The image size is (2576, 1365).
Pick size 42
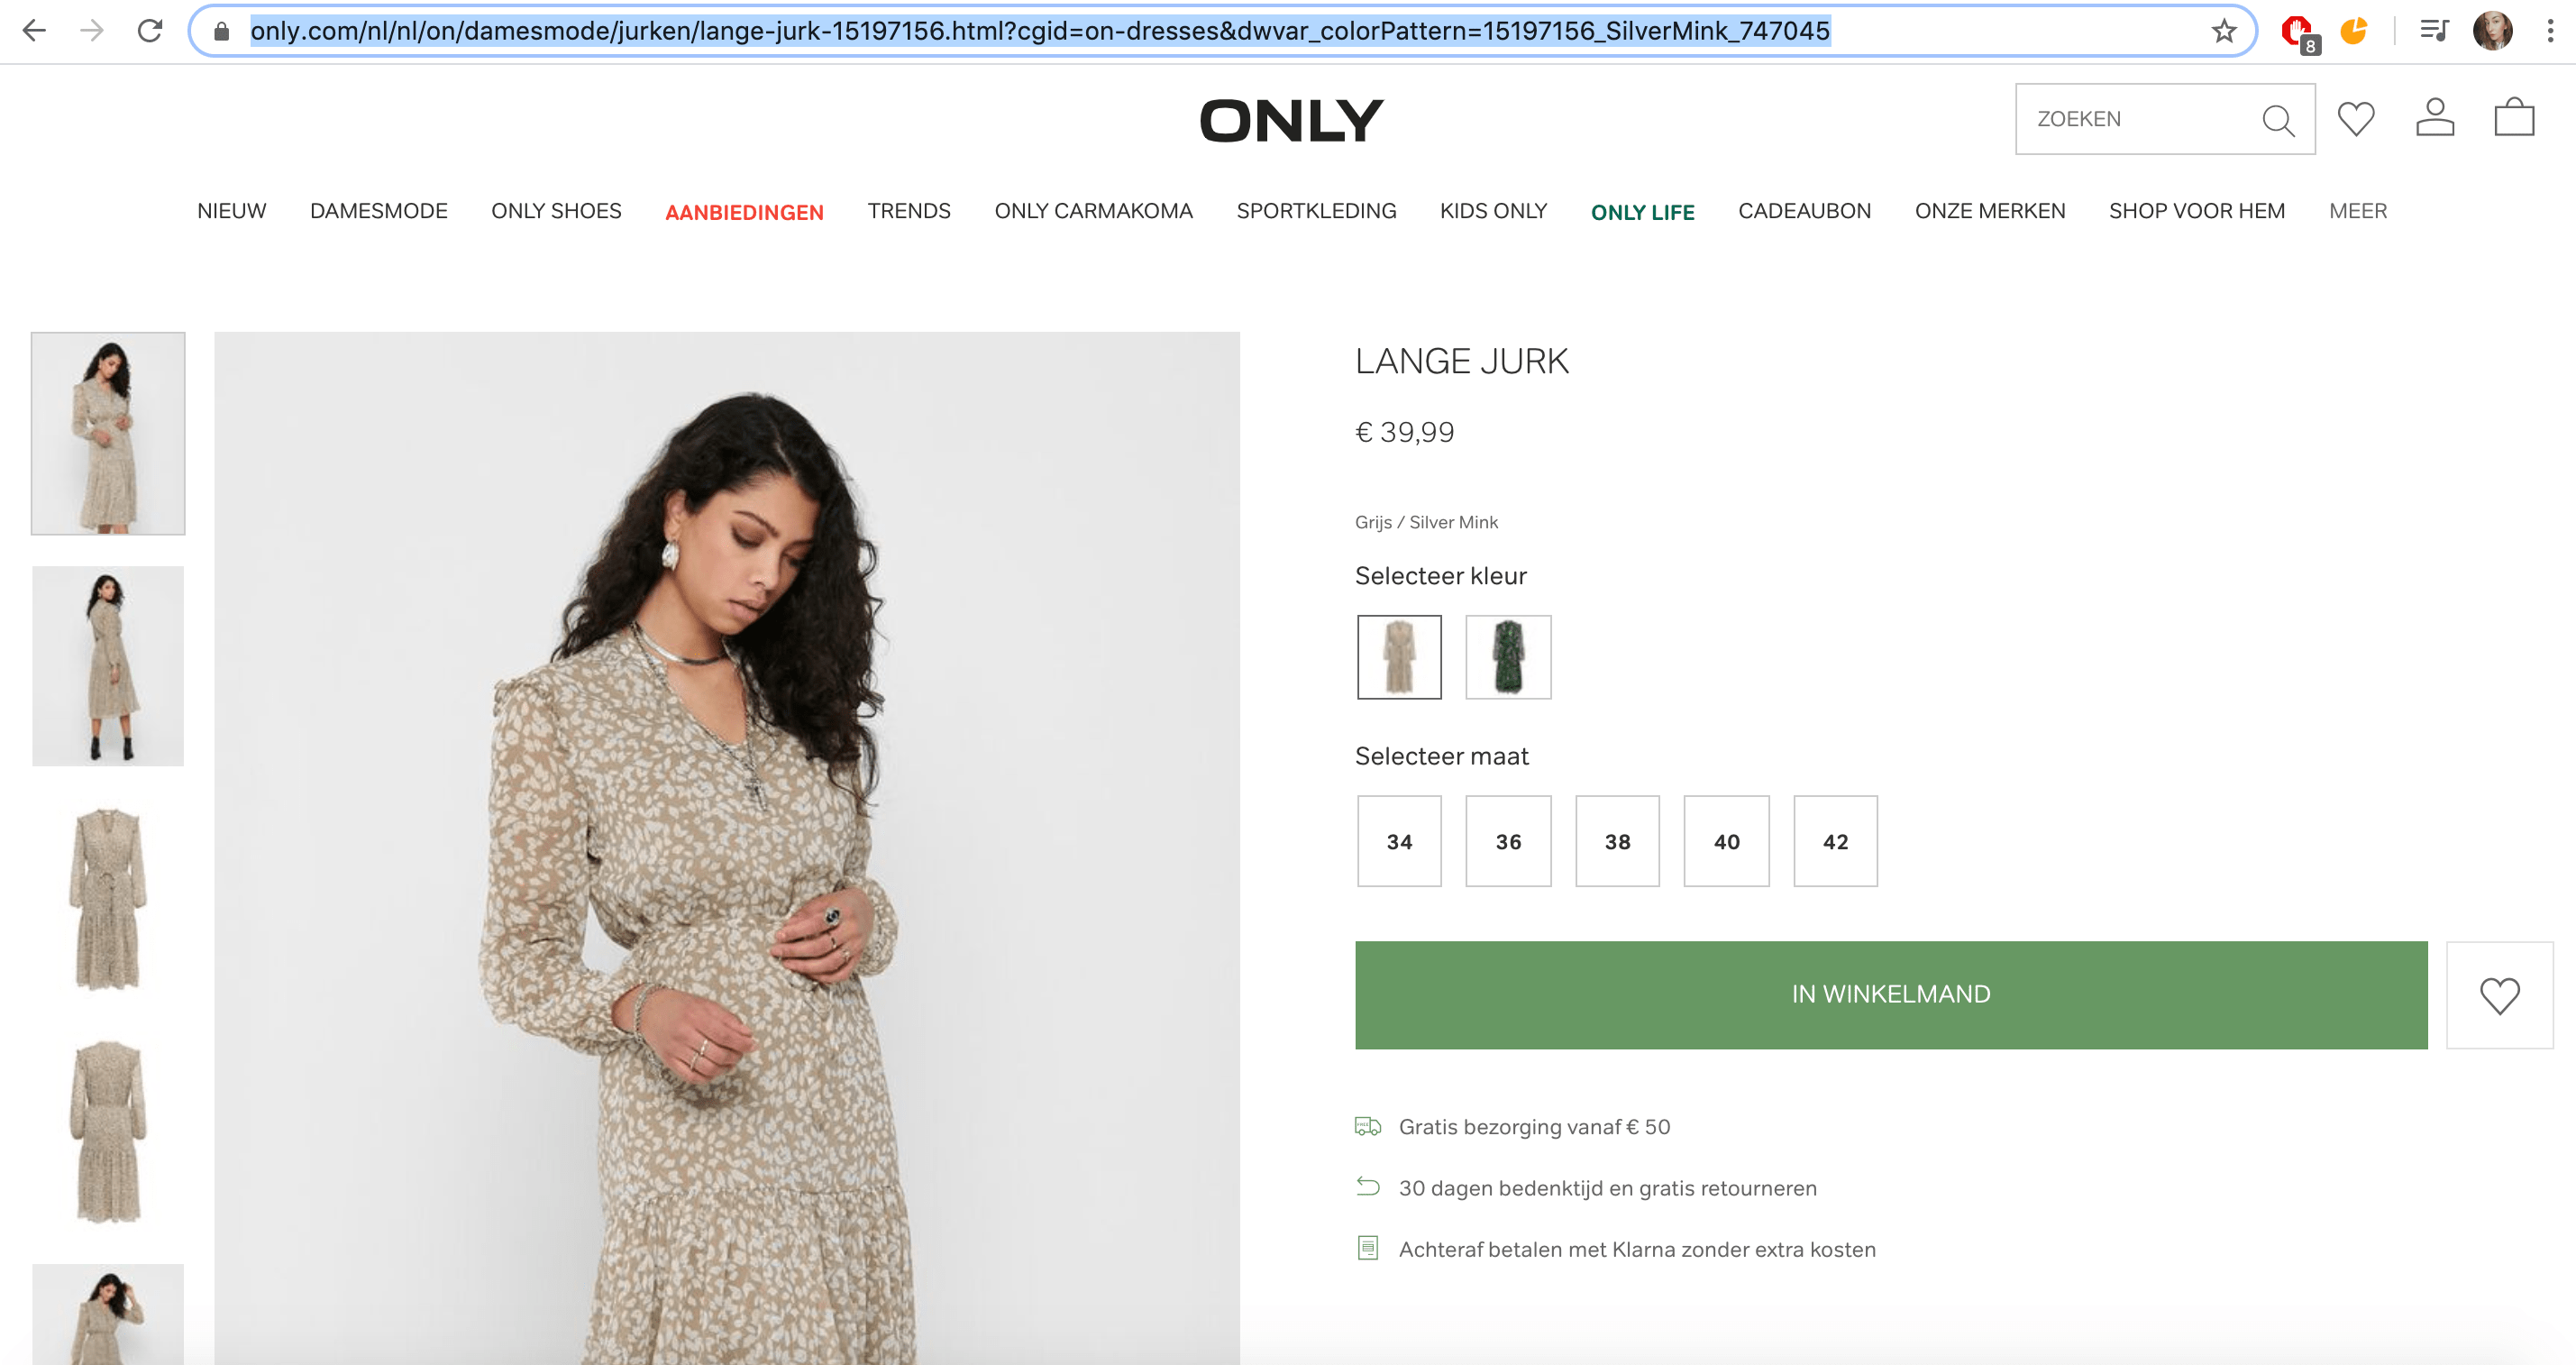click(x=1835, y=842)
